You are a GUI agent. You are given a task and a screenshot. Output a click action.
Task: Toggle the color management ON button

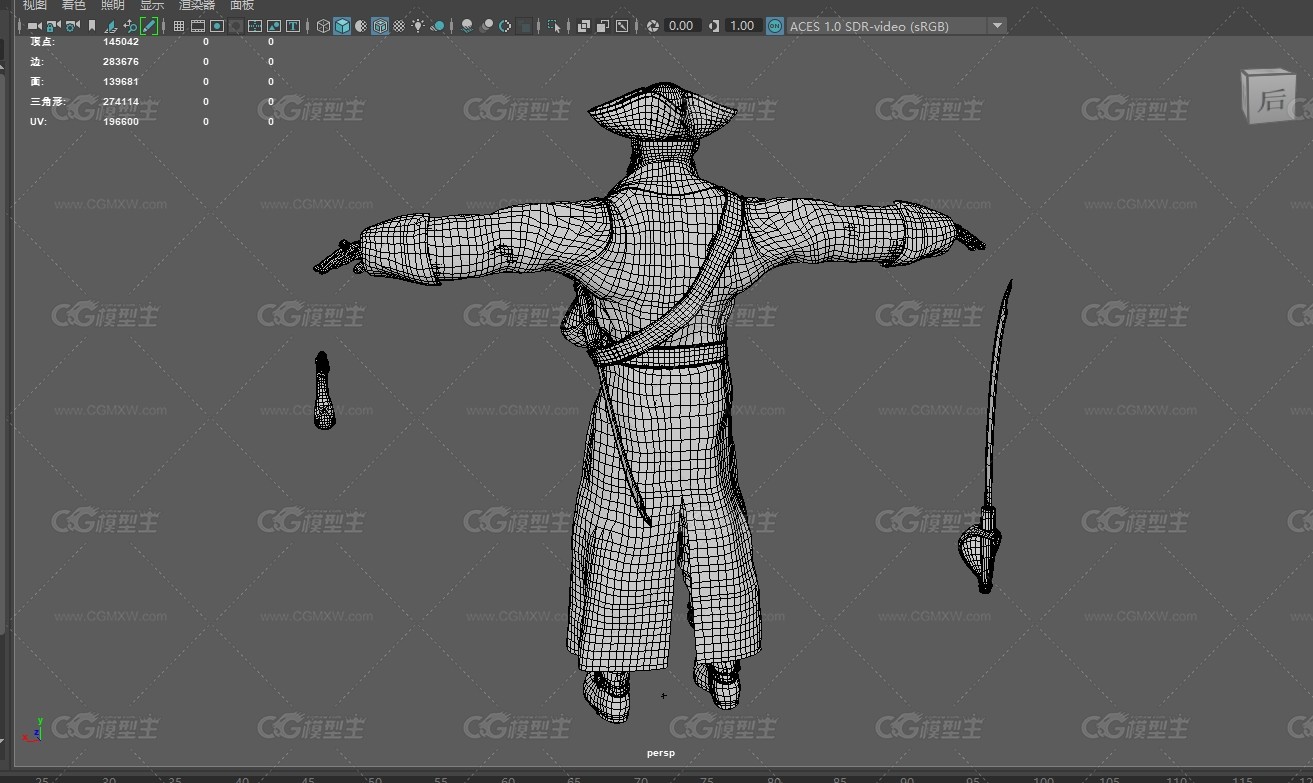(x=775, y=26)
